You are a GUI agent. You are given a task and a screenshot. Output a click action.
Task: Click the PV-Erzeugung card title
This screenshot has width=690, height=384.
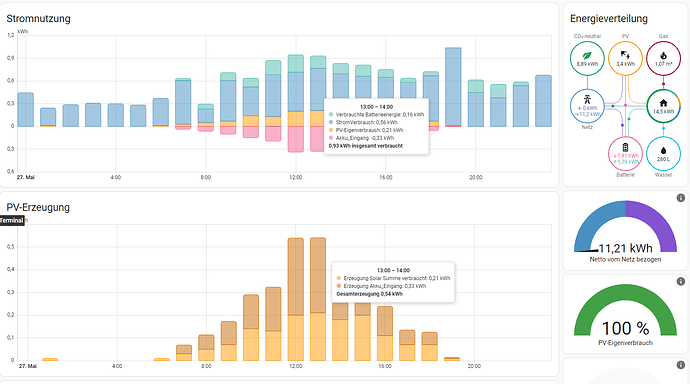pyautogui.click(x=38, y=207)
